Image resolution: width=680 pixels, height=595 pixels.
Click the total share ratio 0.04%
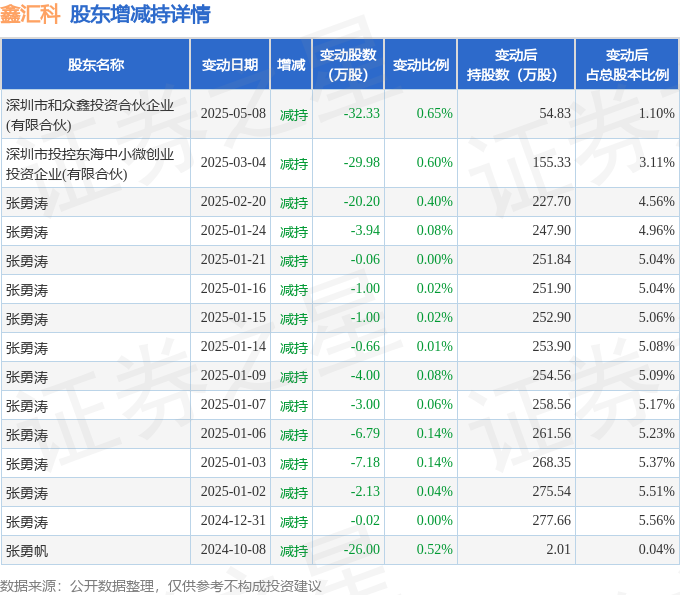[657, 549]
